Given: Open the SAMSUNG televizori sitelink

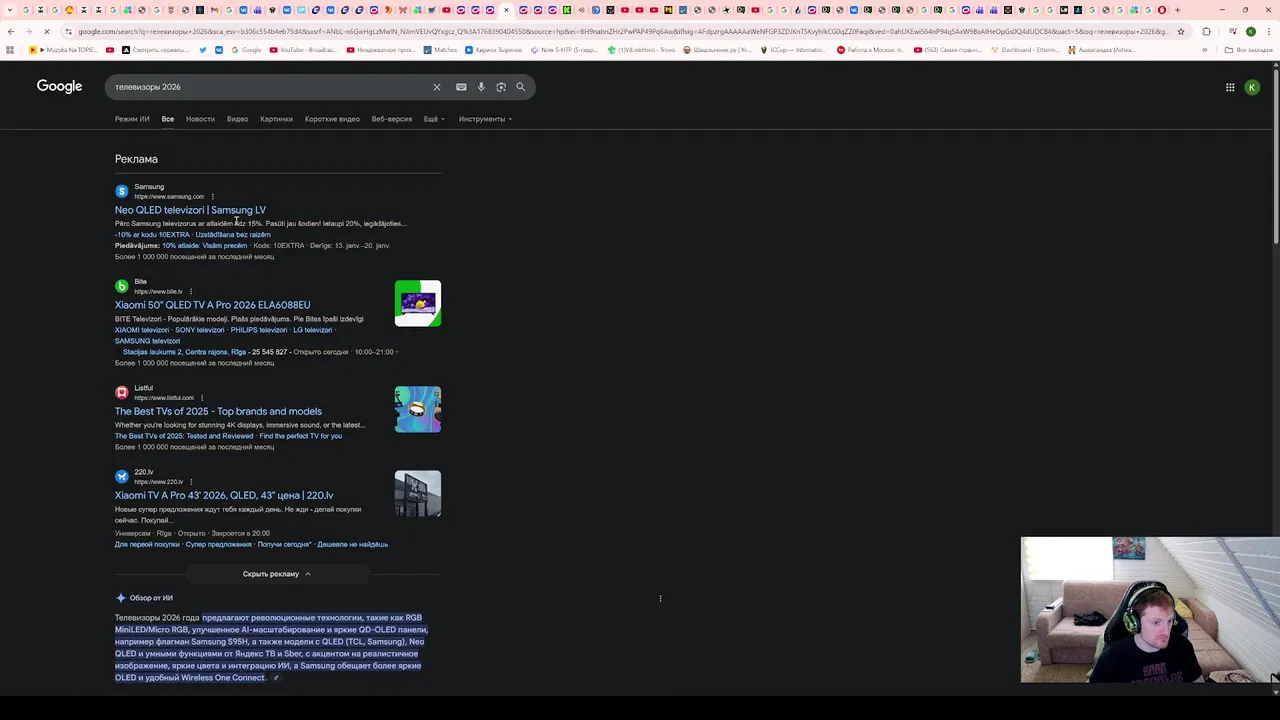Looking at the screenshot, I should 147,341.
